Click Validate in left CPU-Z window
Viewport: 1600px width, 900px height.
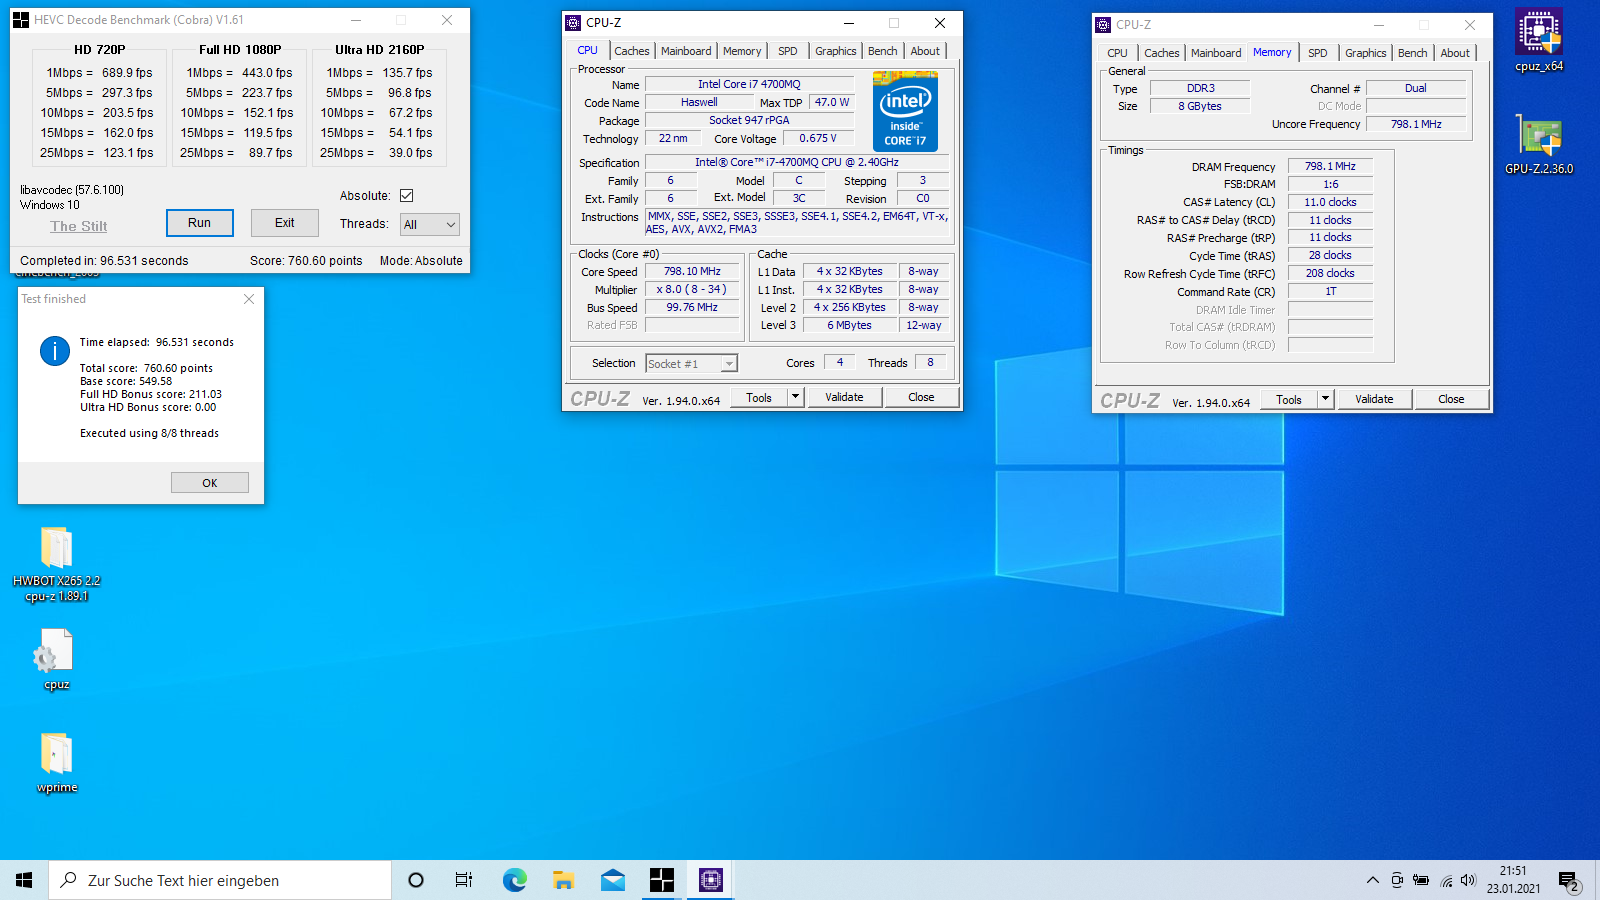click(844, 397)
